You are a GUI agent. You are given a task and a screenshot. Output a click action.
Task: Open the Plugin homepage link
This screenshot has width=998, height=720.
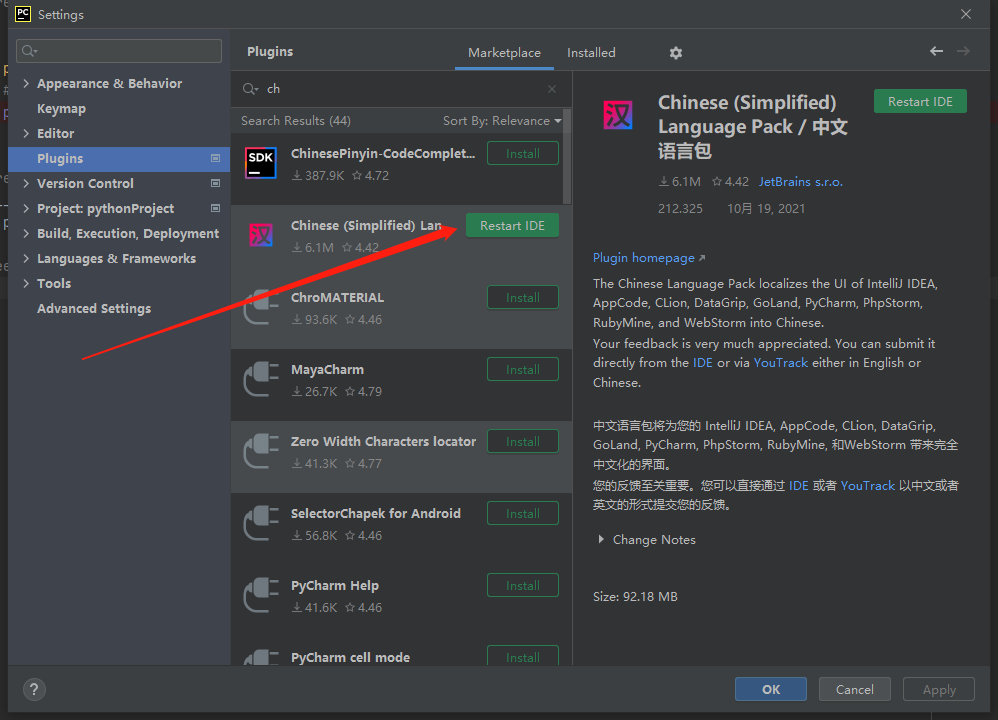click(649, 258)
